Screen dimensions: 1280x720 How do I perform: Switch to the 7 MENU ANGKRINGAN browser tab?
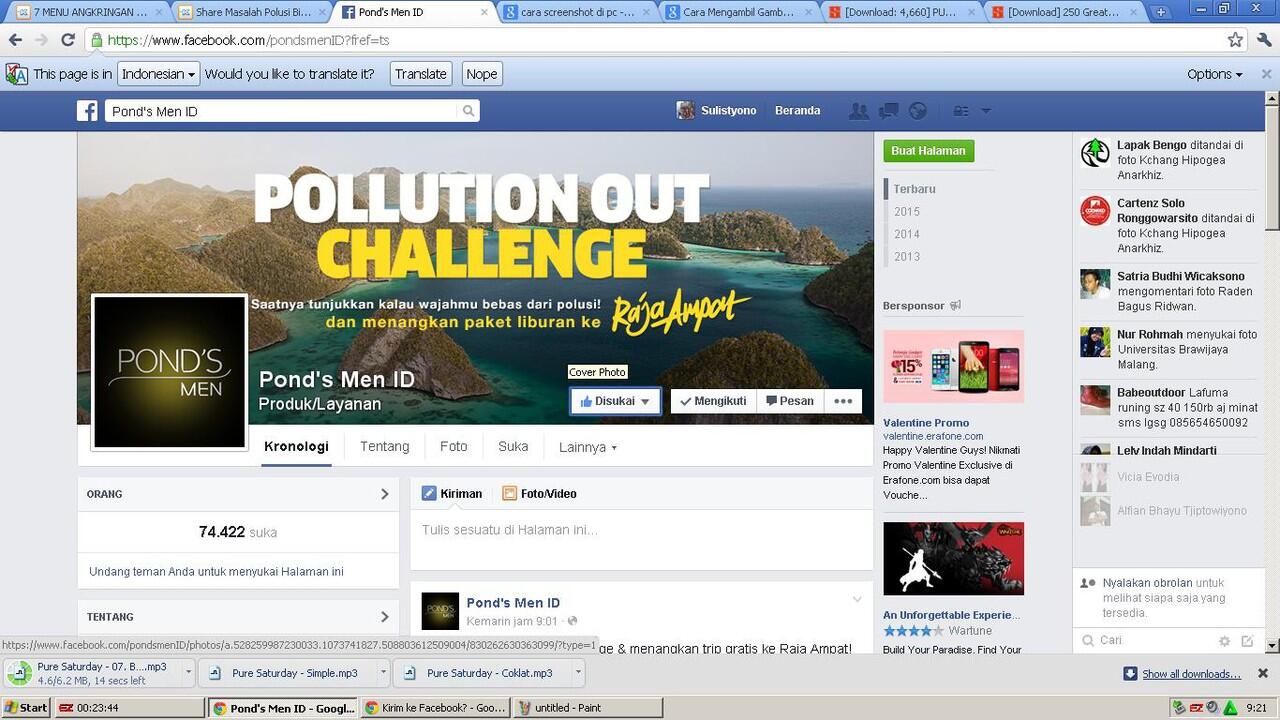tap(90, 12)
